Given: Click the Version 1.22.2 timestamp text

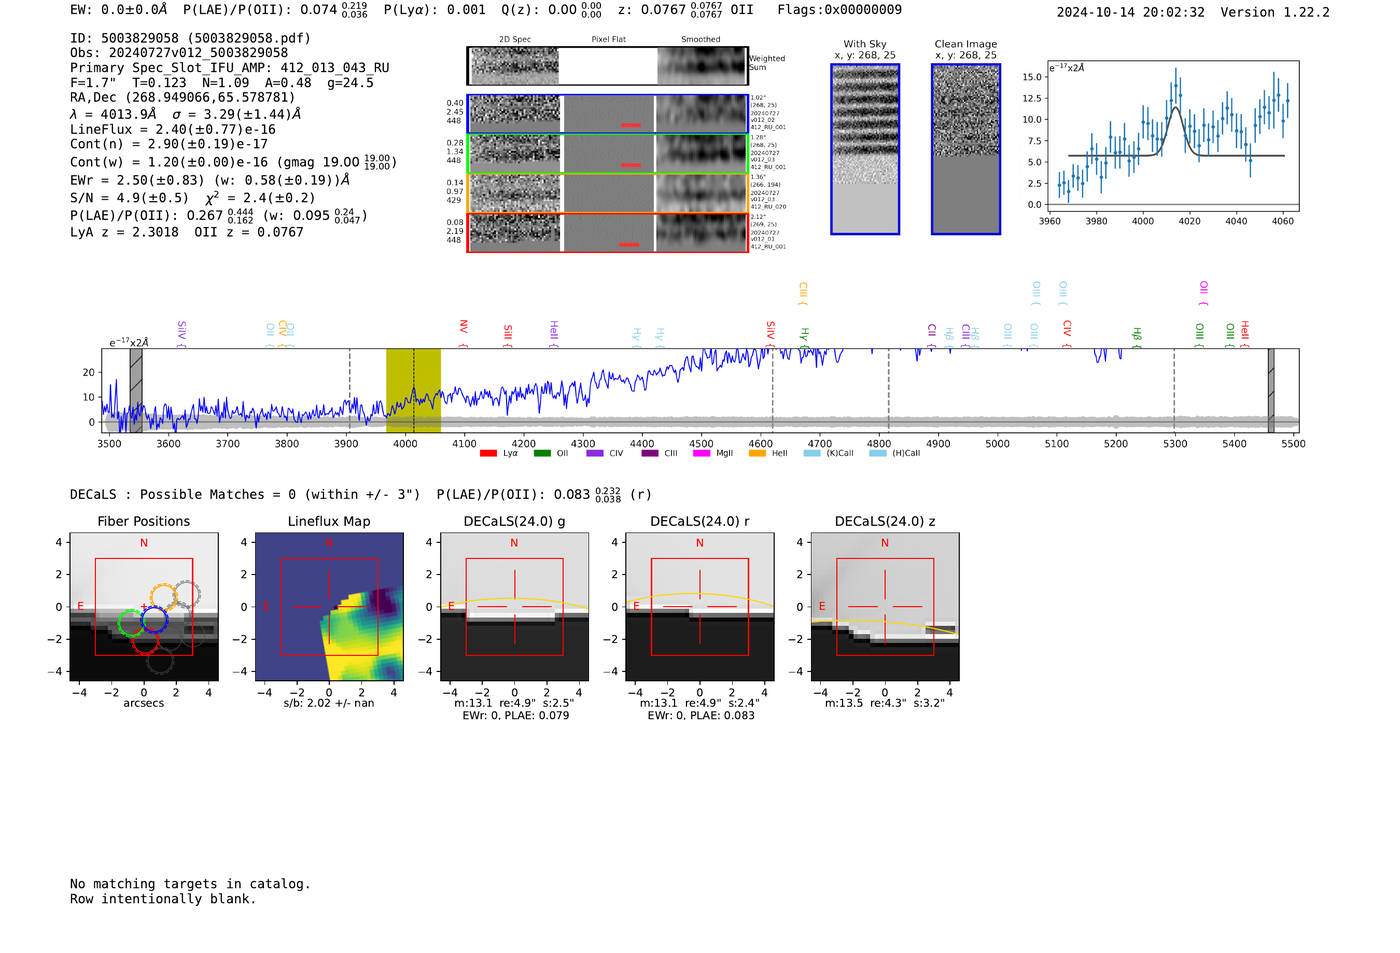Looking at the screenshot, I should tap(1193, 12).
